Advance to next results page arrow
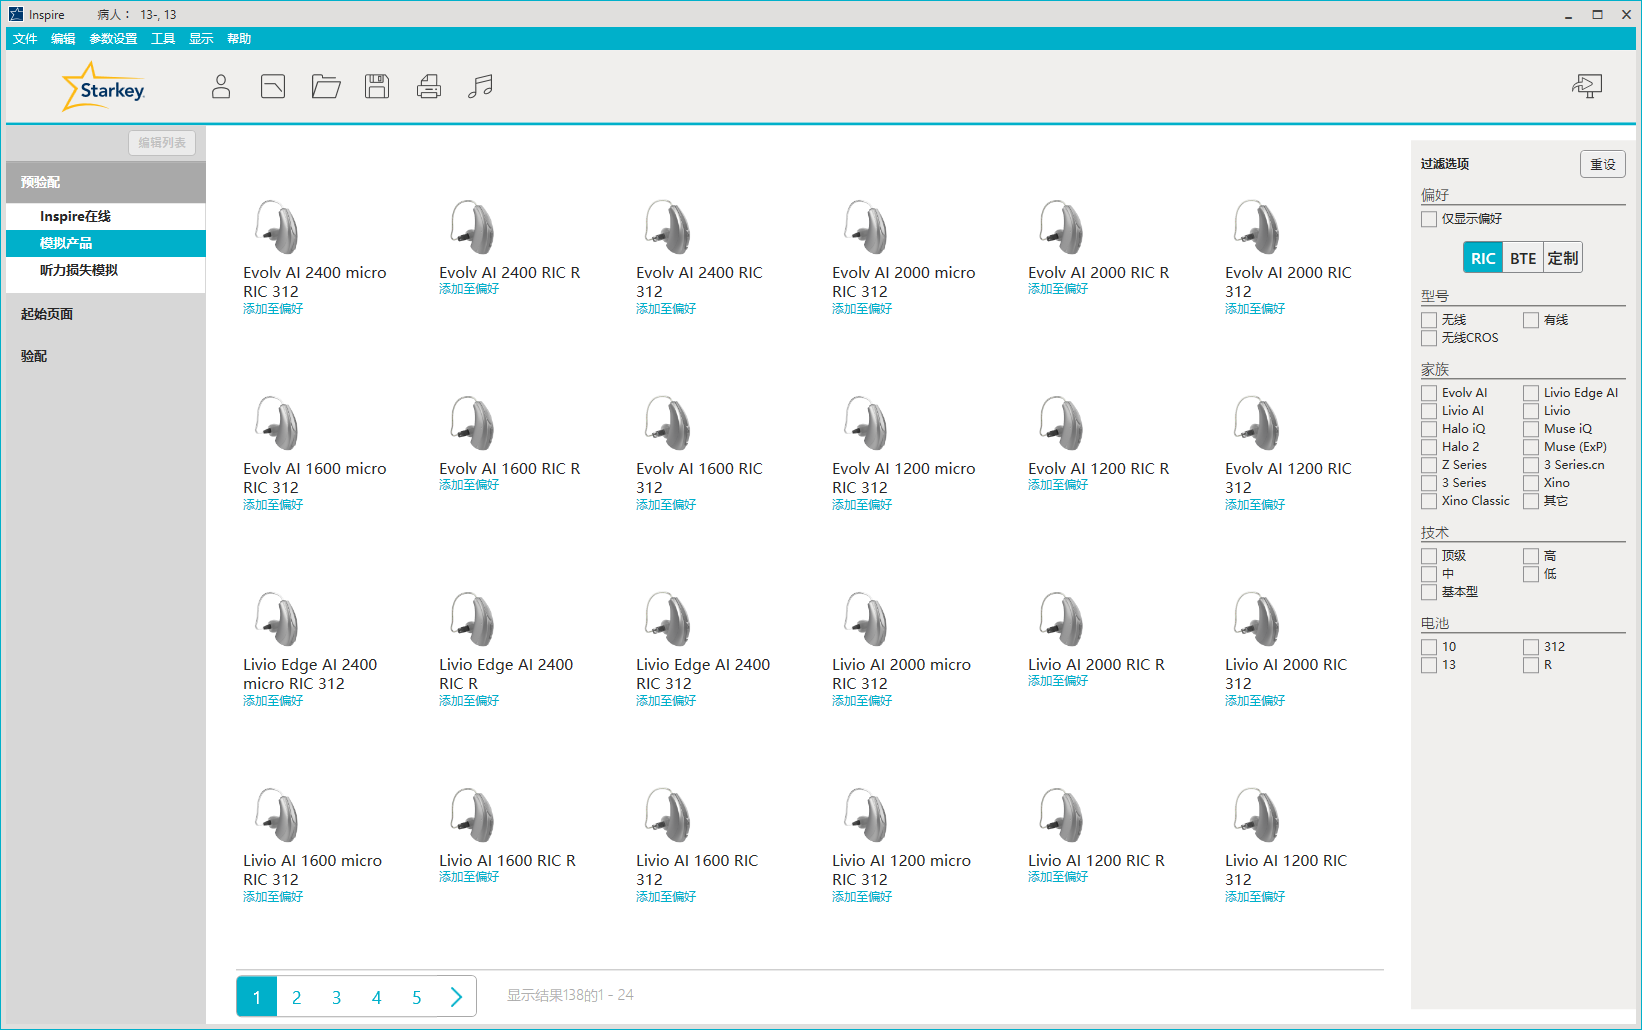The image size is (1642, 1030). pyautogui.click(x=456, y=997)
